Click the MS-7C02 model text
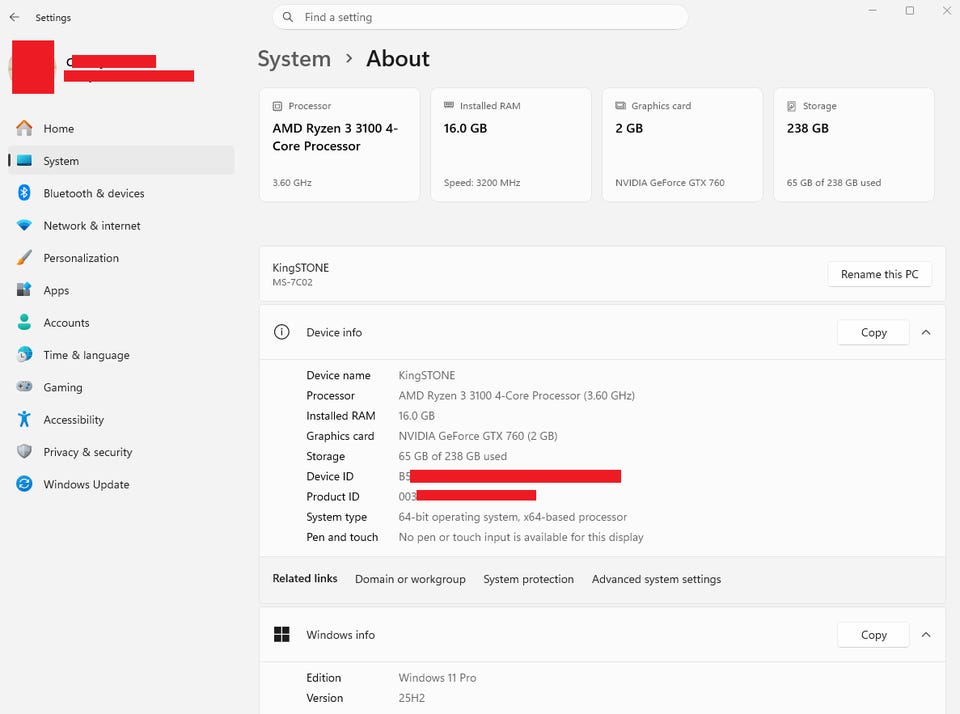Image resolution: width=960 pixels, height=714 pixels. pyautogui.click(x=293, y=282)
